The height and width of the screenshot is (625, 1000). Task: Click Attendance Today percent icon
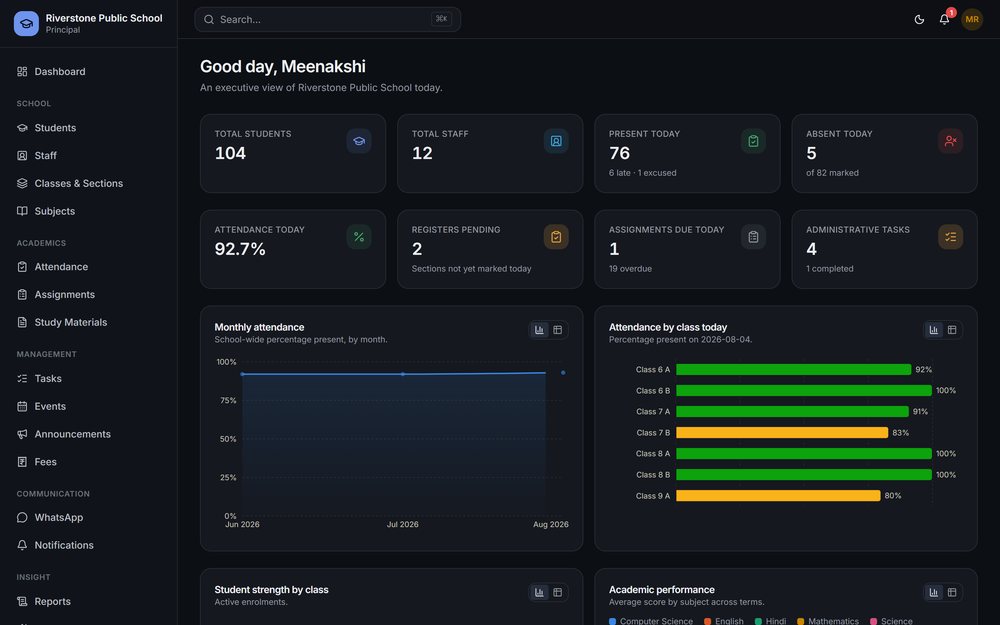[x=359, y=237]
